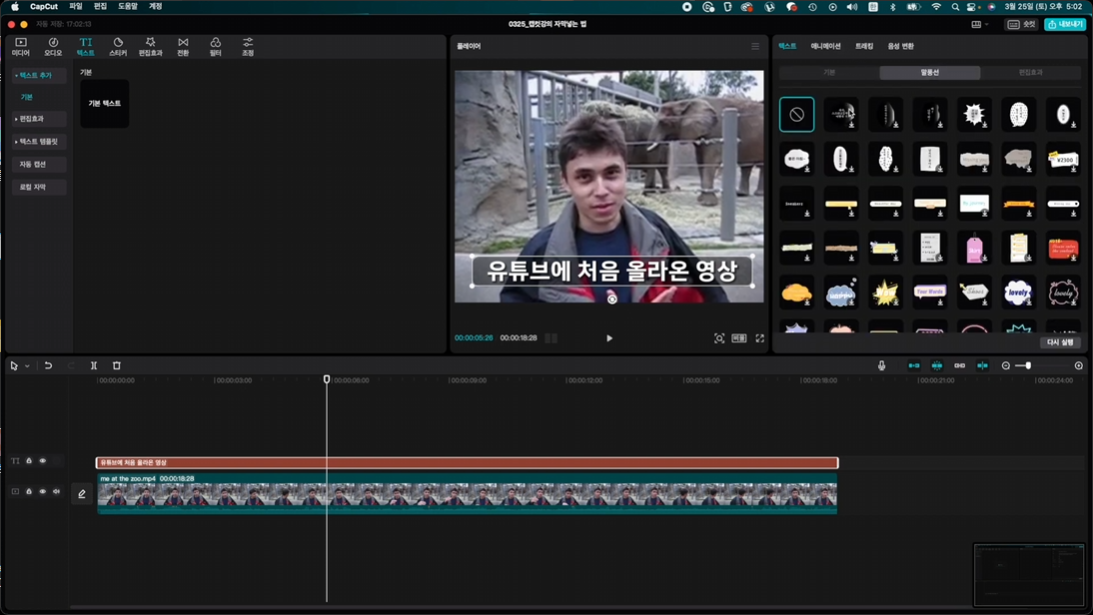
Task: Click the 내보내기 export button
Action: (x=1065, y=24)
